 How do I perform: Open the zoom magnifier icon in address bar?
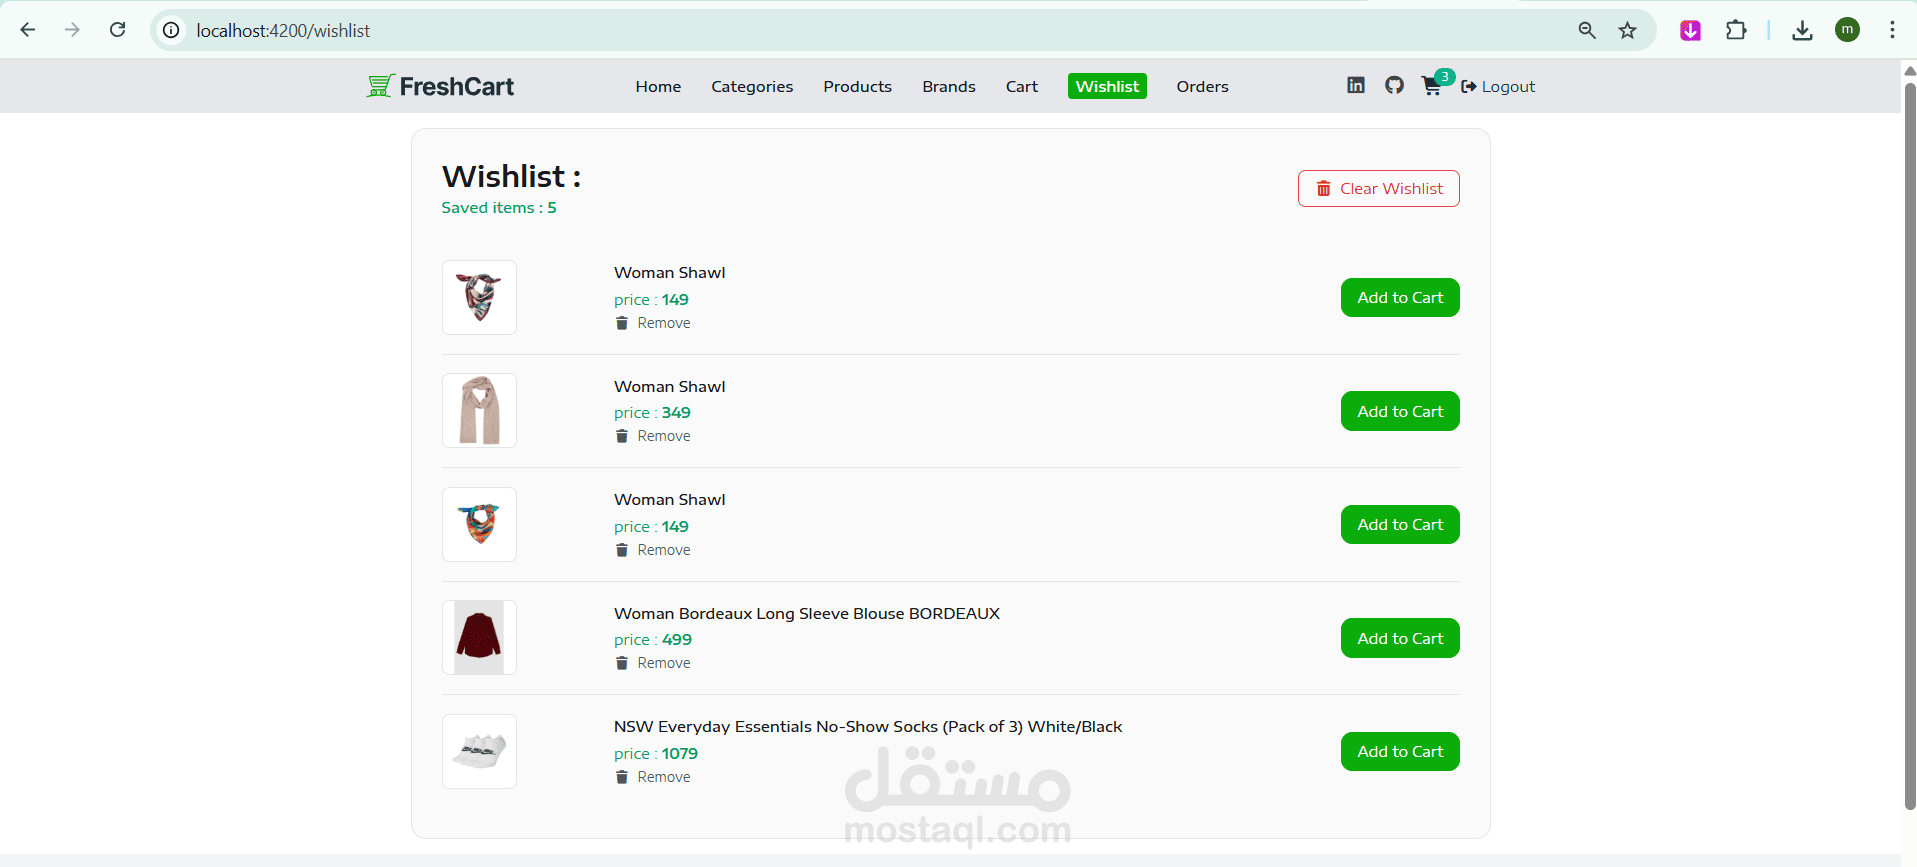pos(1587,30)
